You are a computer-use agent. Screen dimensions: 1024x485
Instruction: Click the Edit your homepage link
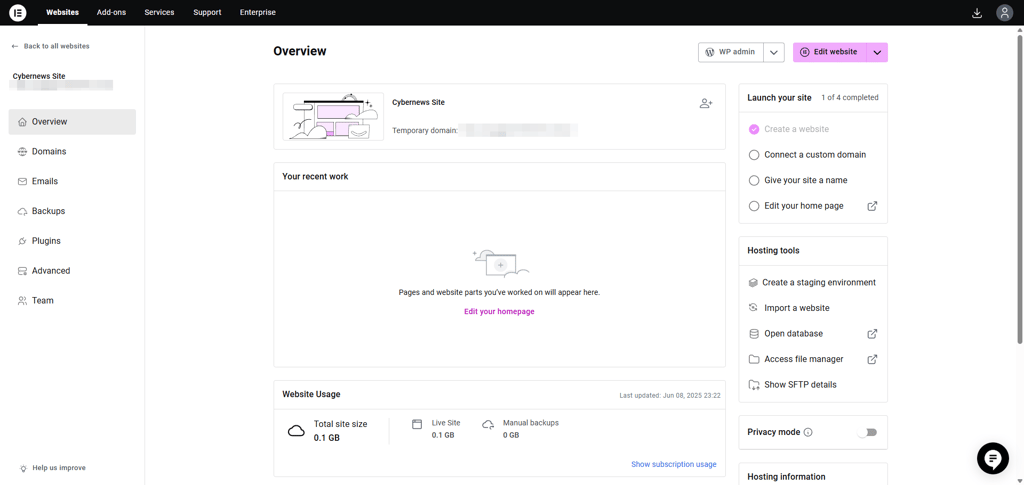[x=499, y=312]
